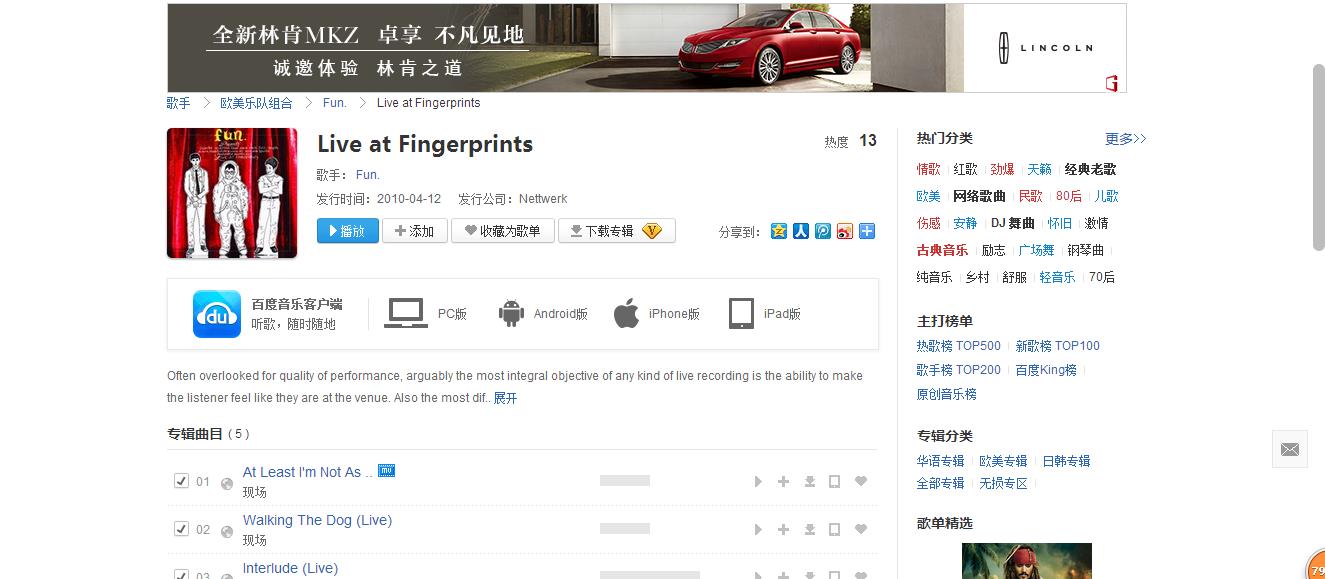Image resolution: width=1325 pixels, height=579 pixels.
Task: Open Baidu Music client logo
Action: (x=217, y=314)
